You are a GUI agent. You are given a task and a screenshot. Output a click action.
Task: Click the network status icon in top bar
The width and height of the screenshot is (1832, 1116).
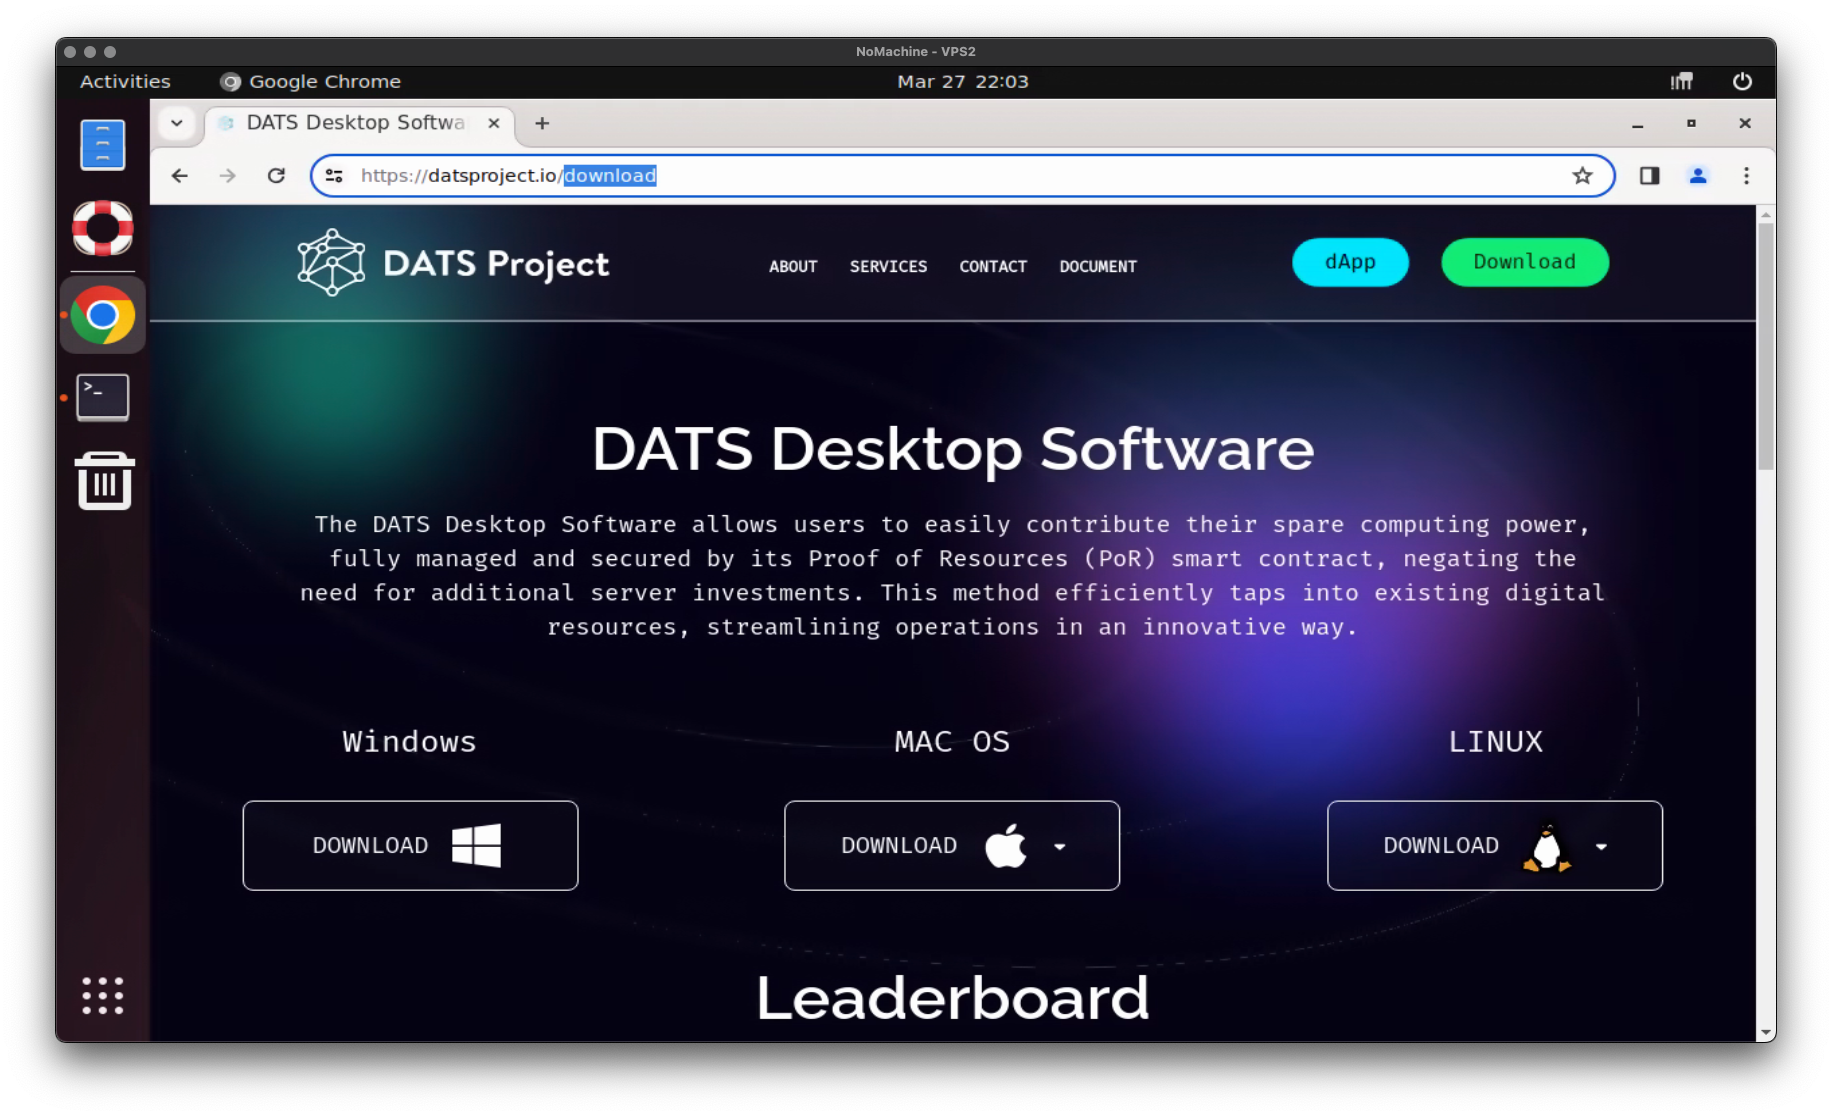1682,82
